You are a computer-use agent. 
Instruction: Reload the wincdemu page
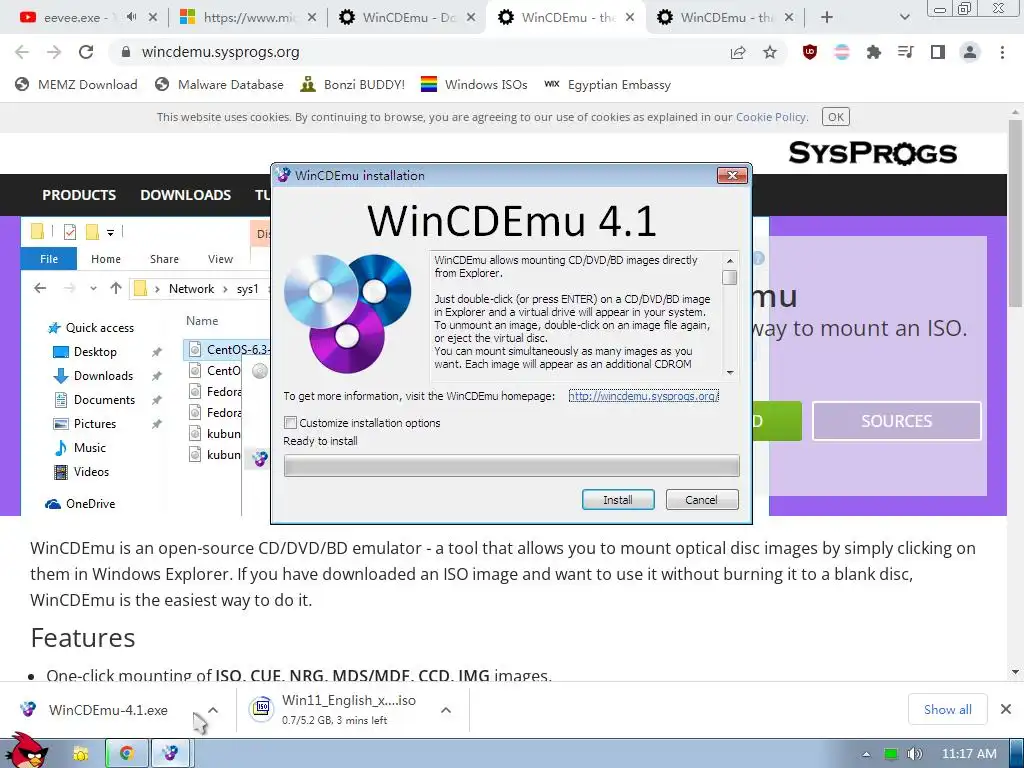pyautogui.click(x=86, y=52)
